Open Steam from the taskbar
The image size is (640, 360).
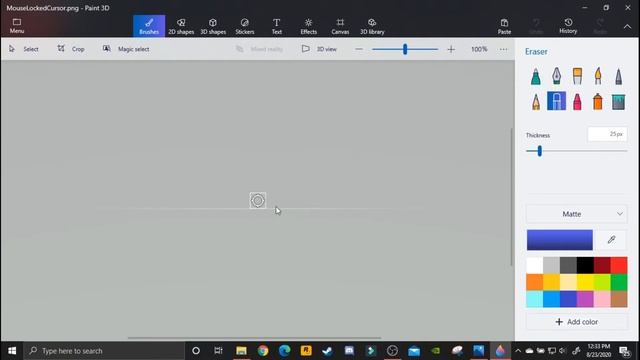click(327, 351)
